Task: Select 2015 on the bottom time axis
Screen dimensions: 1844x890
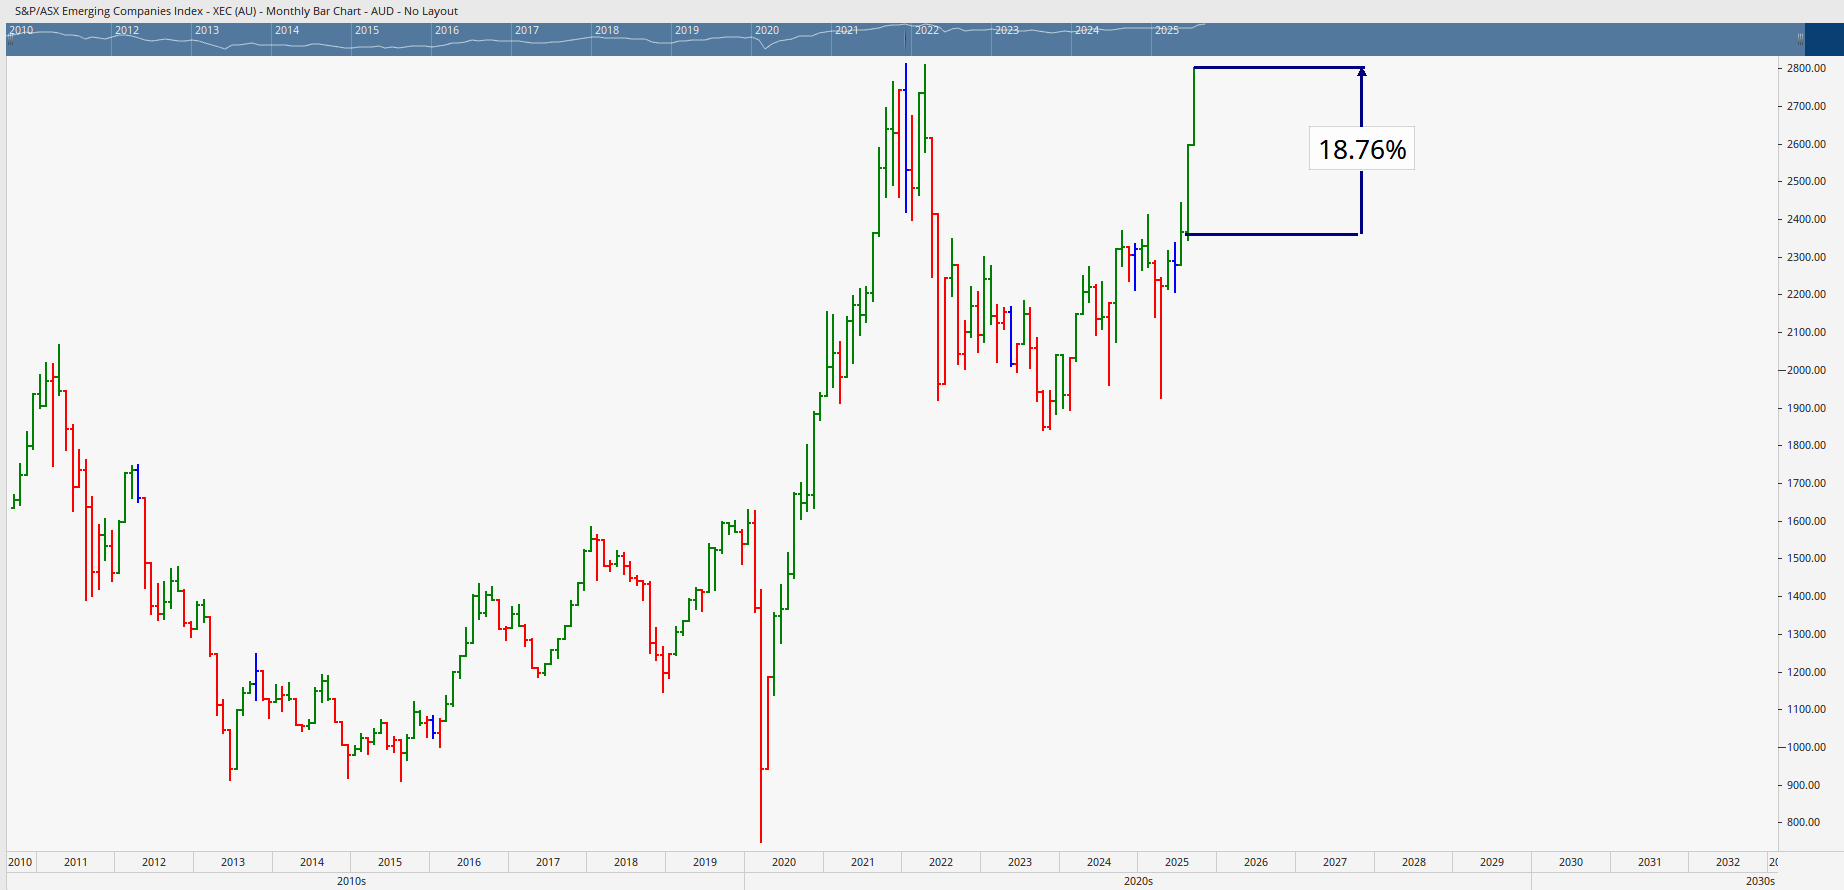Action: (390, 862)
